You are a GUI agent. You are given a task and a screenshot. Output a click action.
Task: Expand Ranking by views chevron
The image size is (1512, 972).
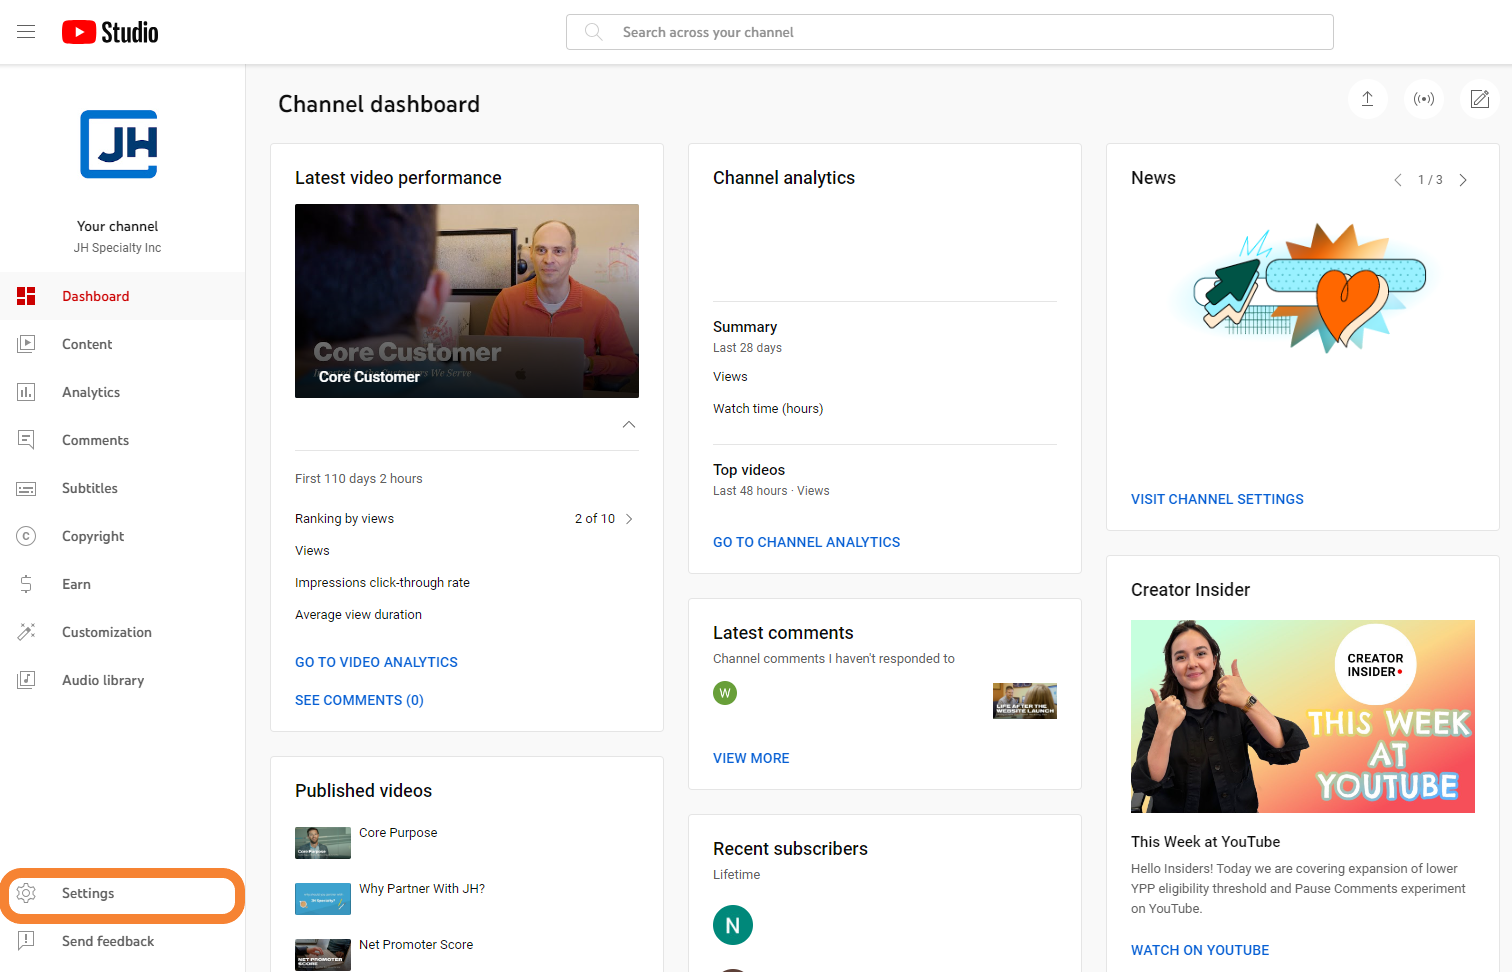coord(629,519)
